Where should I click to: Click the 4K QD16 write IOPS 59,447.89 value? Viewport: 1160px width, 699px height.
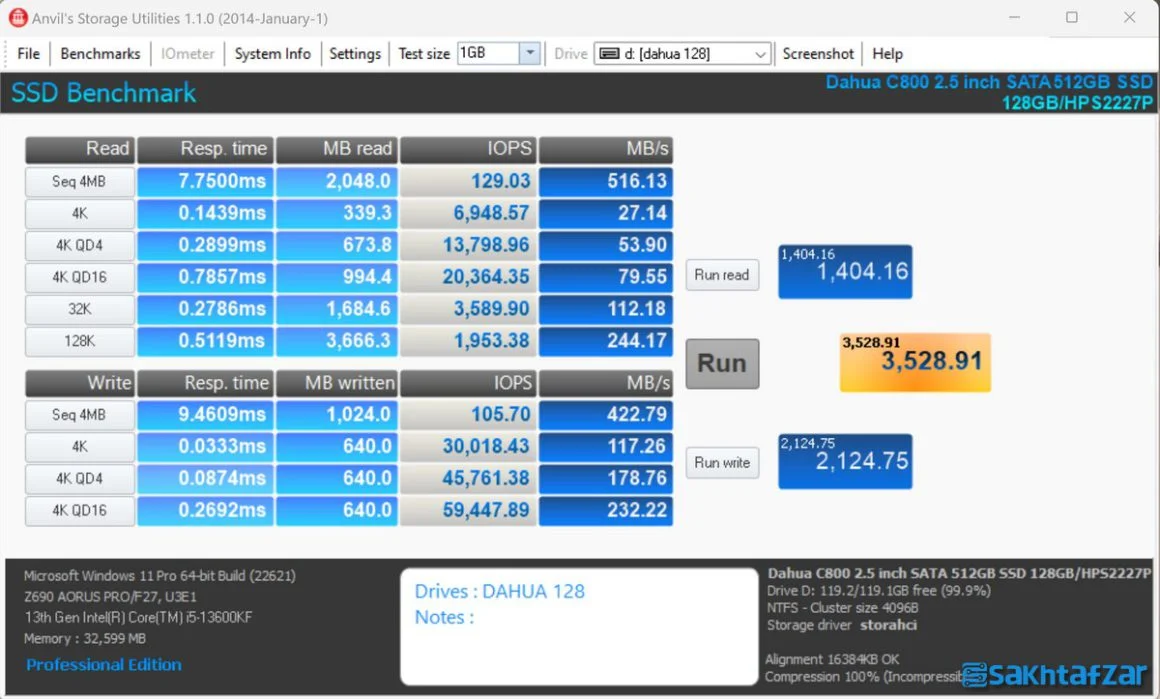pyautogui.click(x=468, y=510)
